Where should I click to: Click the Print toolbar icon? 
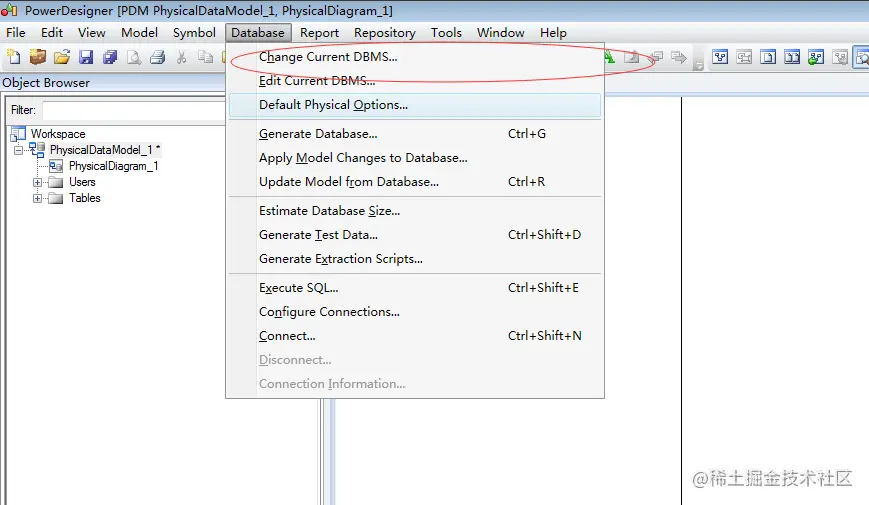tap(157, 57)
